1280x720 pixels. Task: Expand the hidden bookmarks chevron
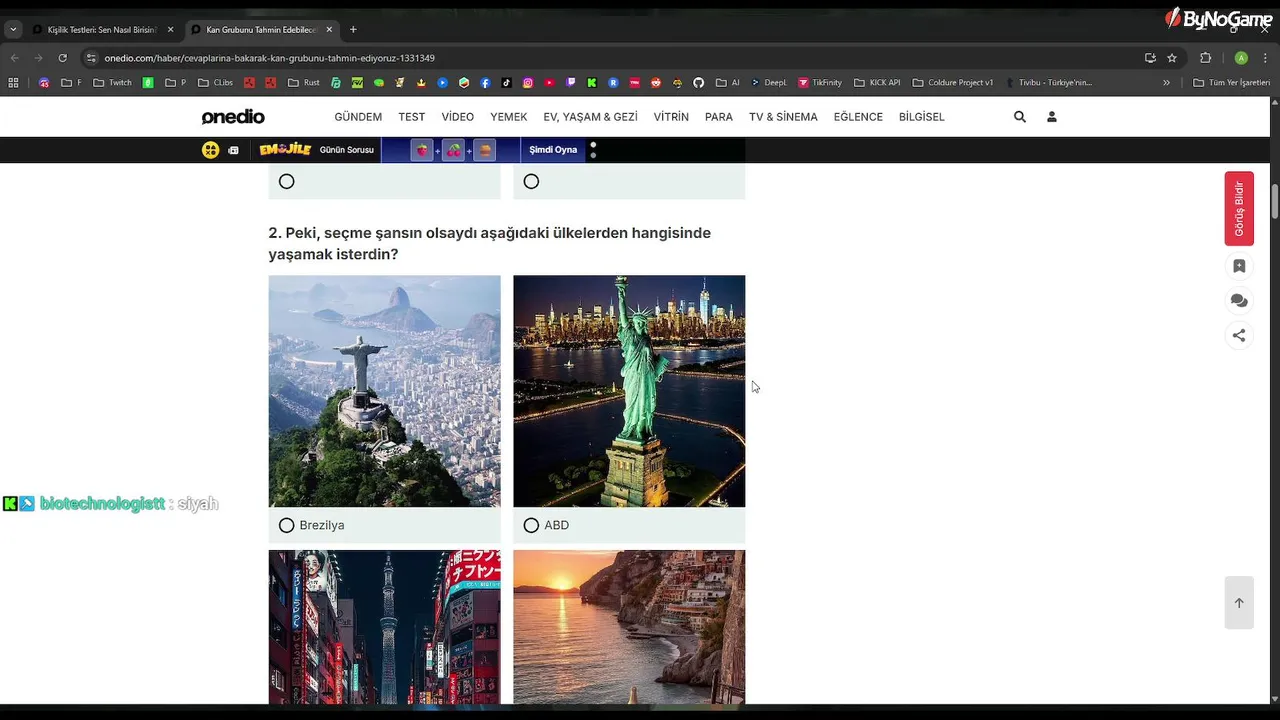1166,83
